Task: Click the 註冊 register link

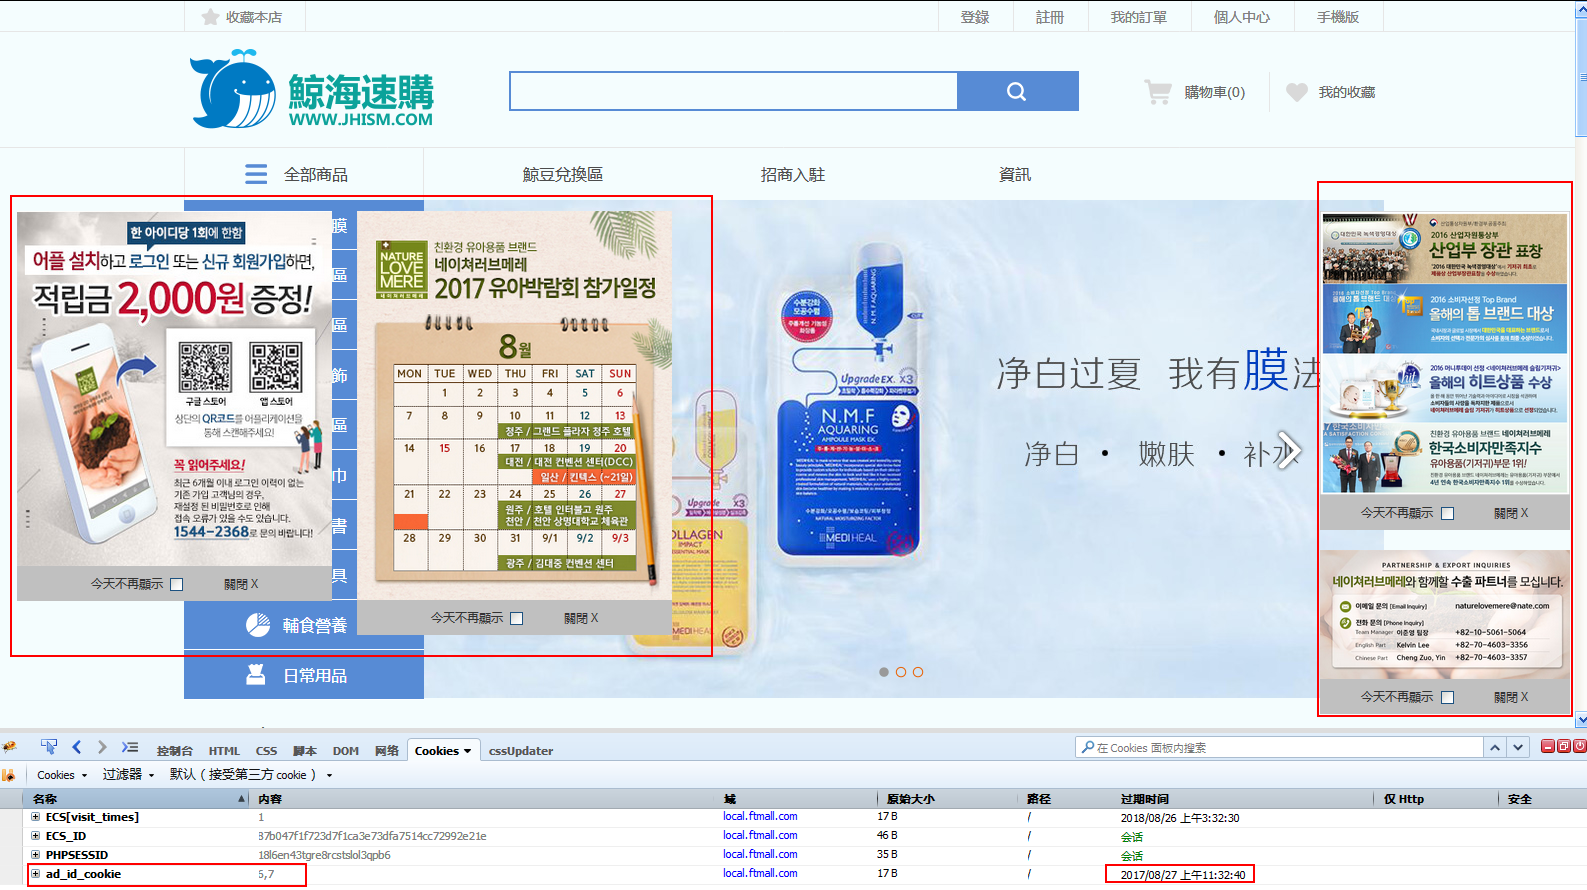Action: click(x=1050, y=17)
